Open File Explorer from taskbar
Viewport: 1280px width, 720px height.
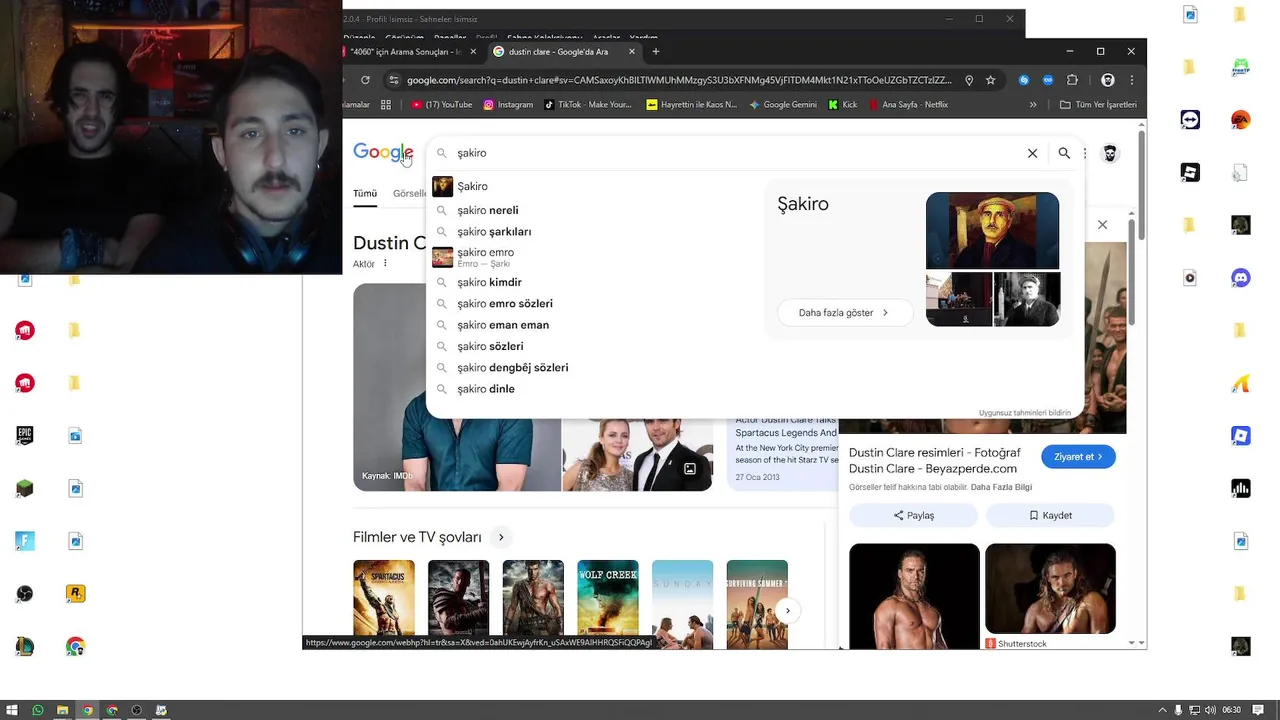coord(62,710)
